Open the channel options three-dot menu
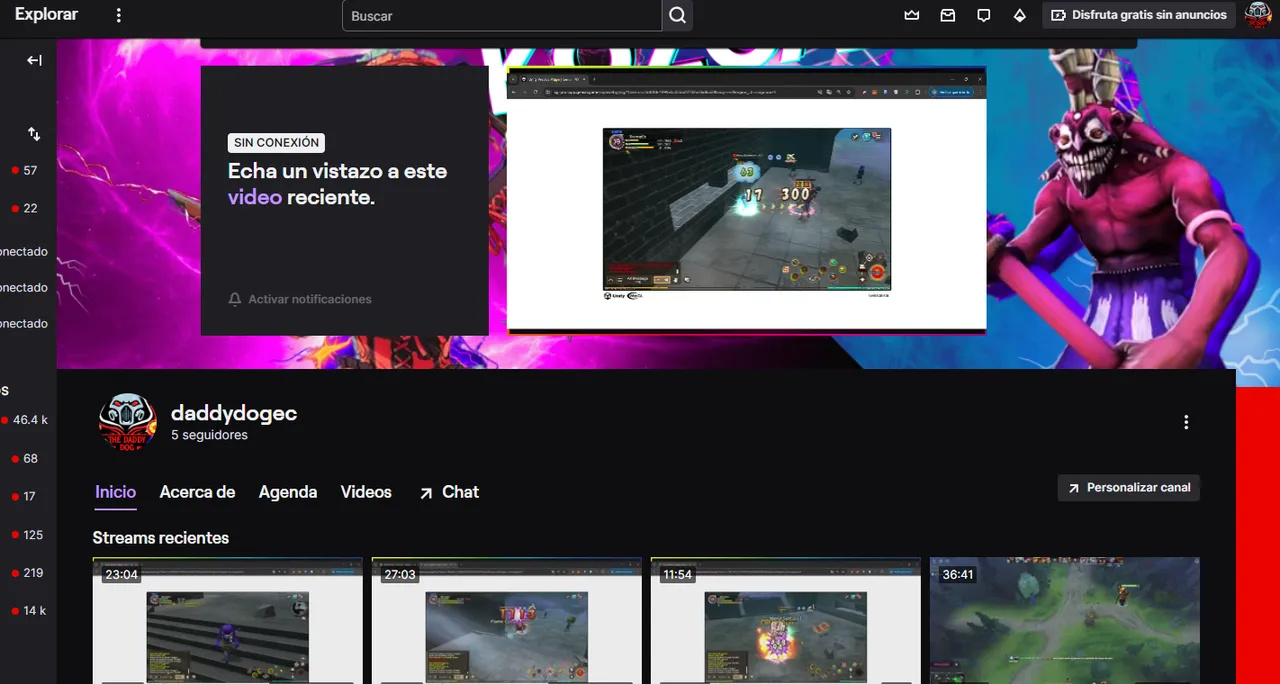 (x=1186, y=422)
